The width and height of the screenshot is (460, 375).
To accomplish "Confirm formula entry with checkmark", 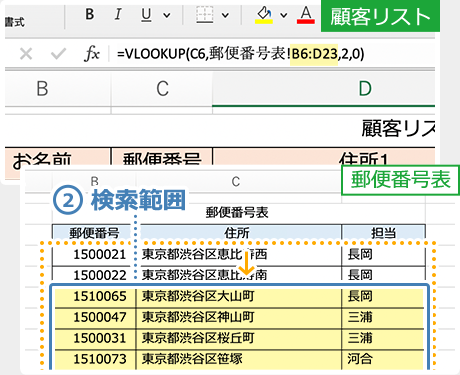I will click(58, 54).
